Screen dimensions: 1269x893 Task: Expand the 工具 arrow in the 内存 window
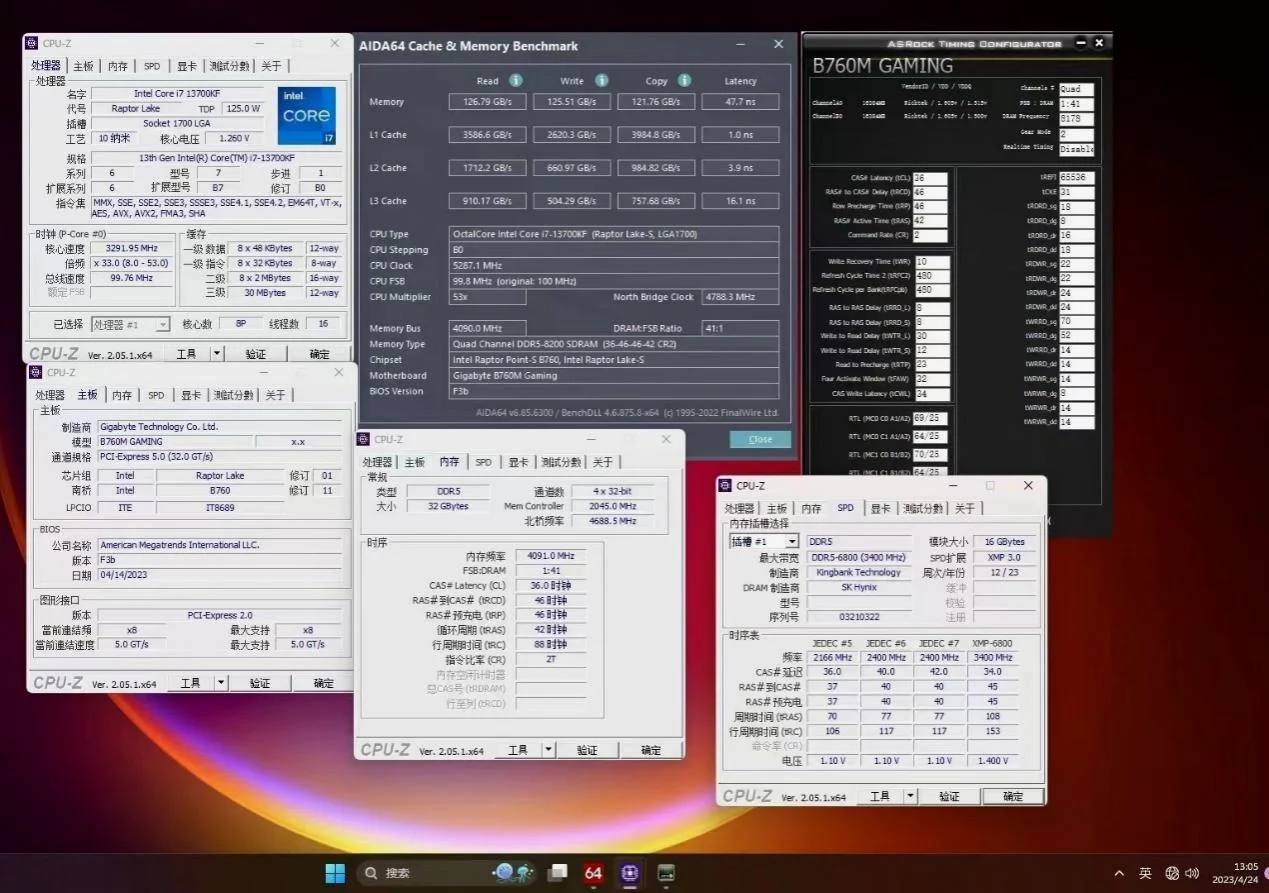coord(548,750)
